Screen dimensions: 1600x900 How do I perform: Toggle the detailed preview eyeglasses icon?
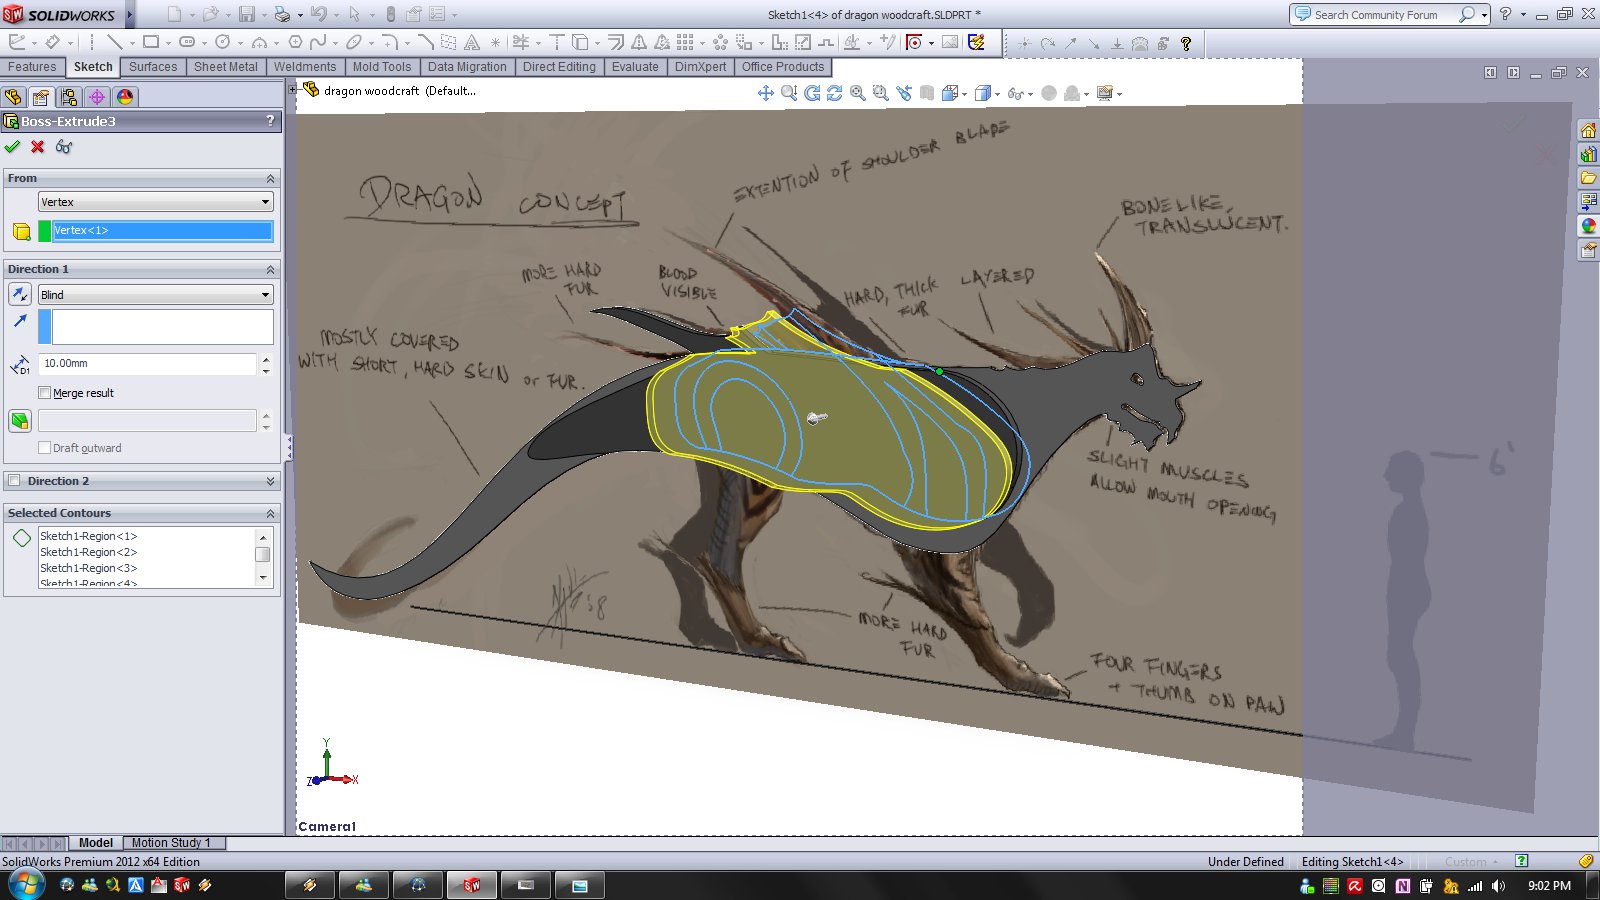pyautogui.click(x=64, y=147)
